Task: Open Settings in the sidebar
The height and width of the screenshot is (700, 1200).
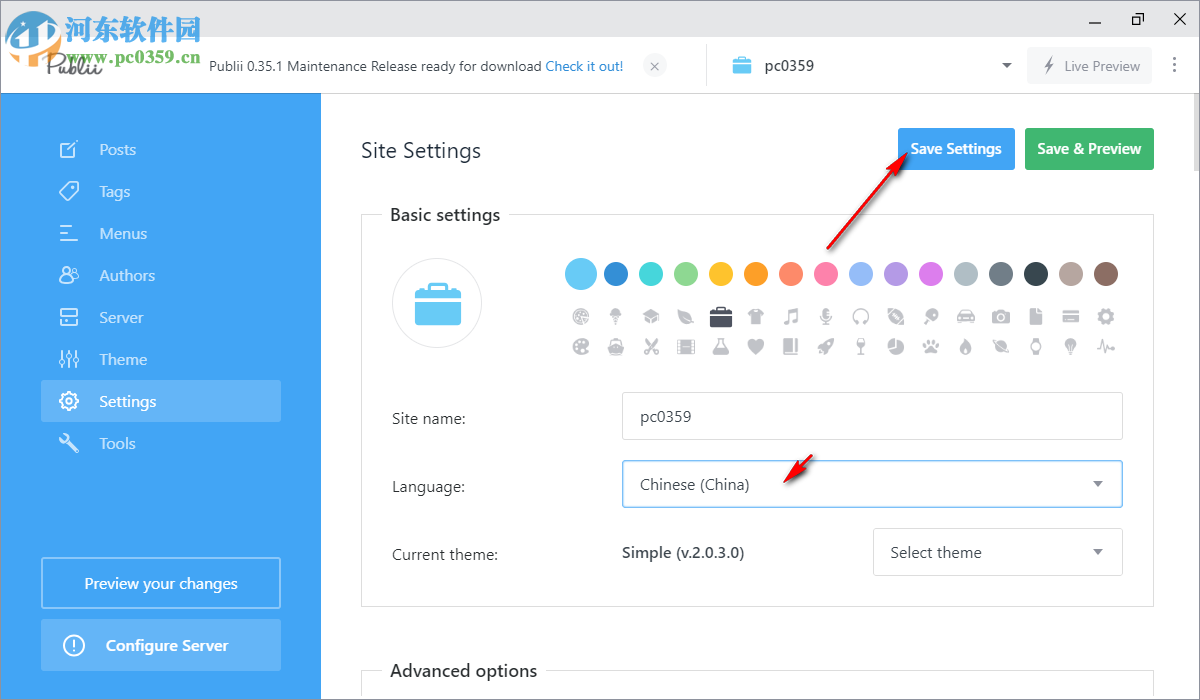Action: 161,401
